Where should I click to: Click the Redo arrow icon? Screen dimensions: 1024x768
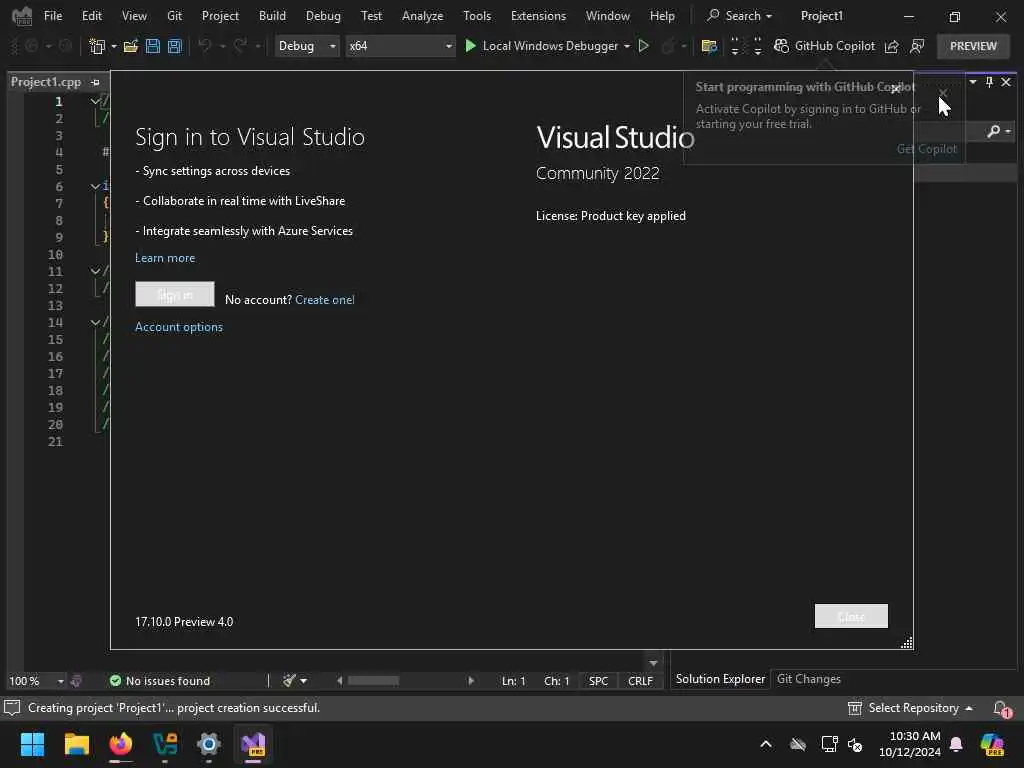coord(240,46)
